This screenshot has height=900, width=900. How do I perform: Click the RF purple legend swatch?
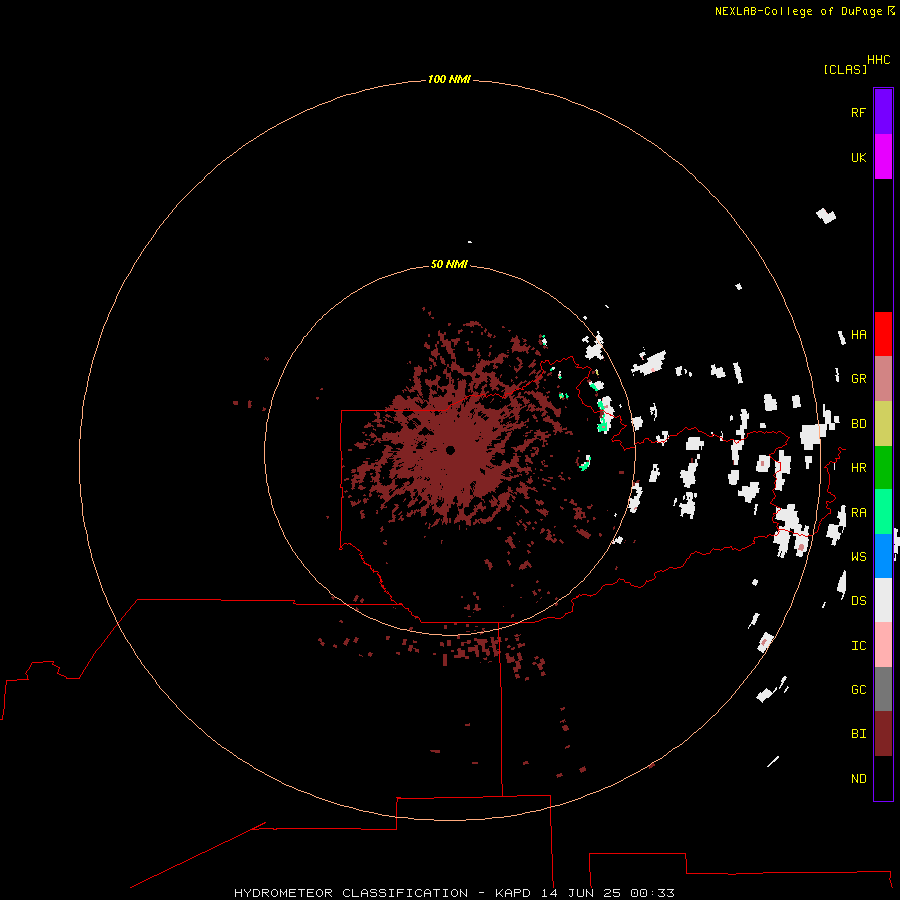click(x=883, y=112)
